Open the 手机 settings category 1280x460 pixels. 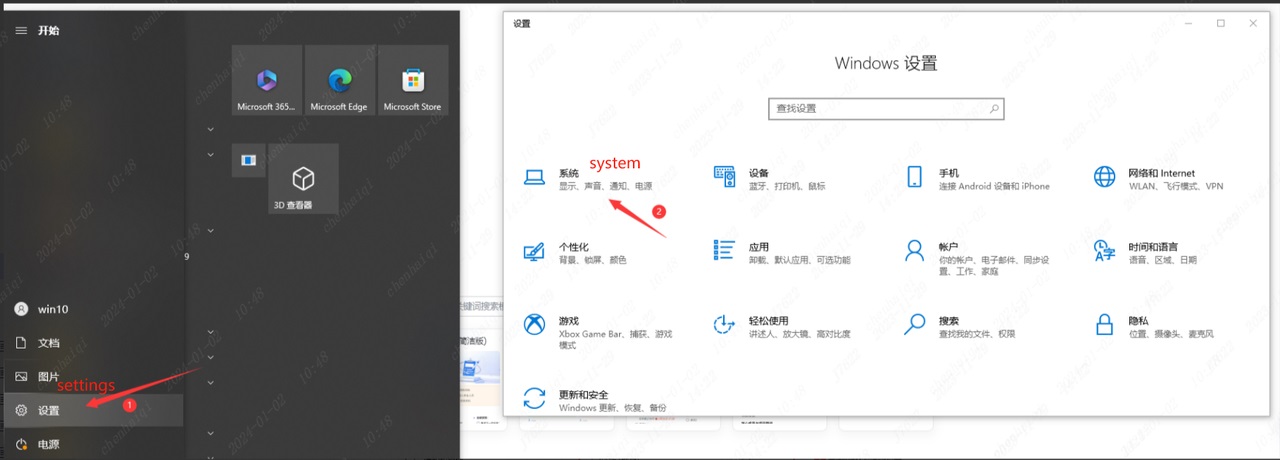[x=978, y=179]
